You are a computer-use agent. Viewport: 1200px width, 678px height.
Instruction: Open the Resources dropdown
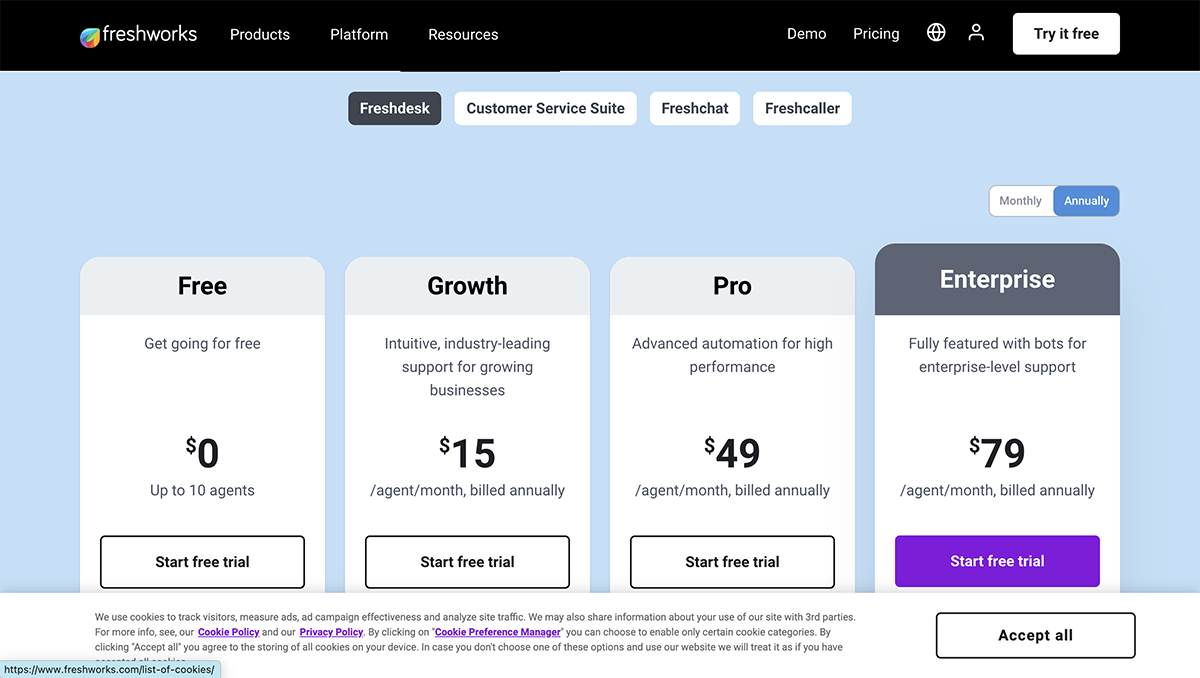(462, 33)
